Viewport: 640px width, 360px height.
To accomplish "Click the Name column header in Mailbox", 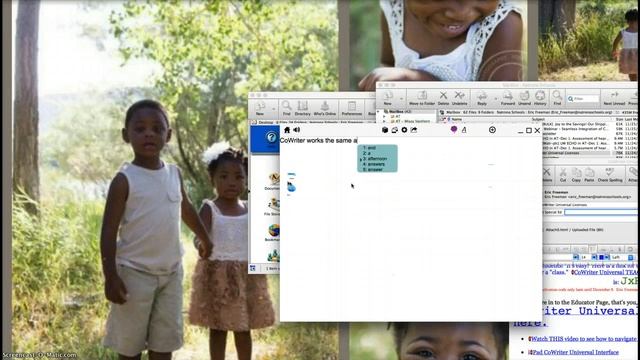I will [457, 119].
